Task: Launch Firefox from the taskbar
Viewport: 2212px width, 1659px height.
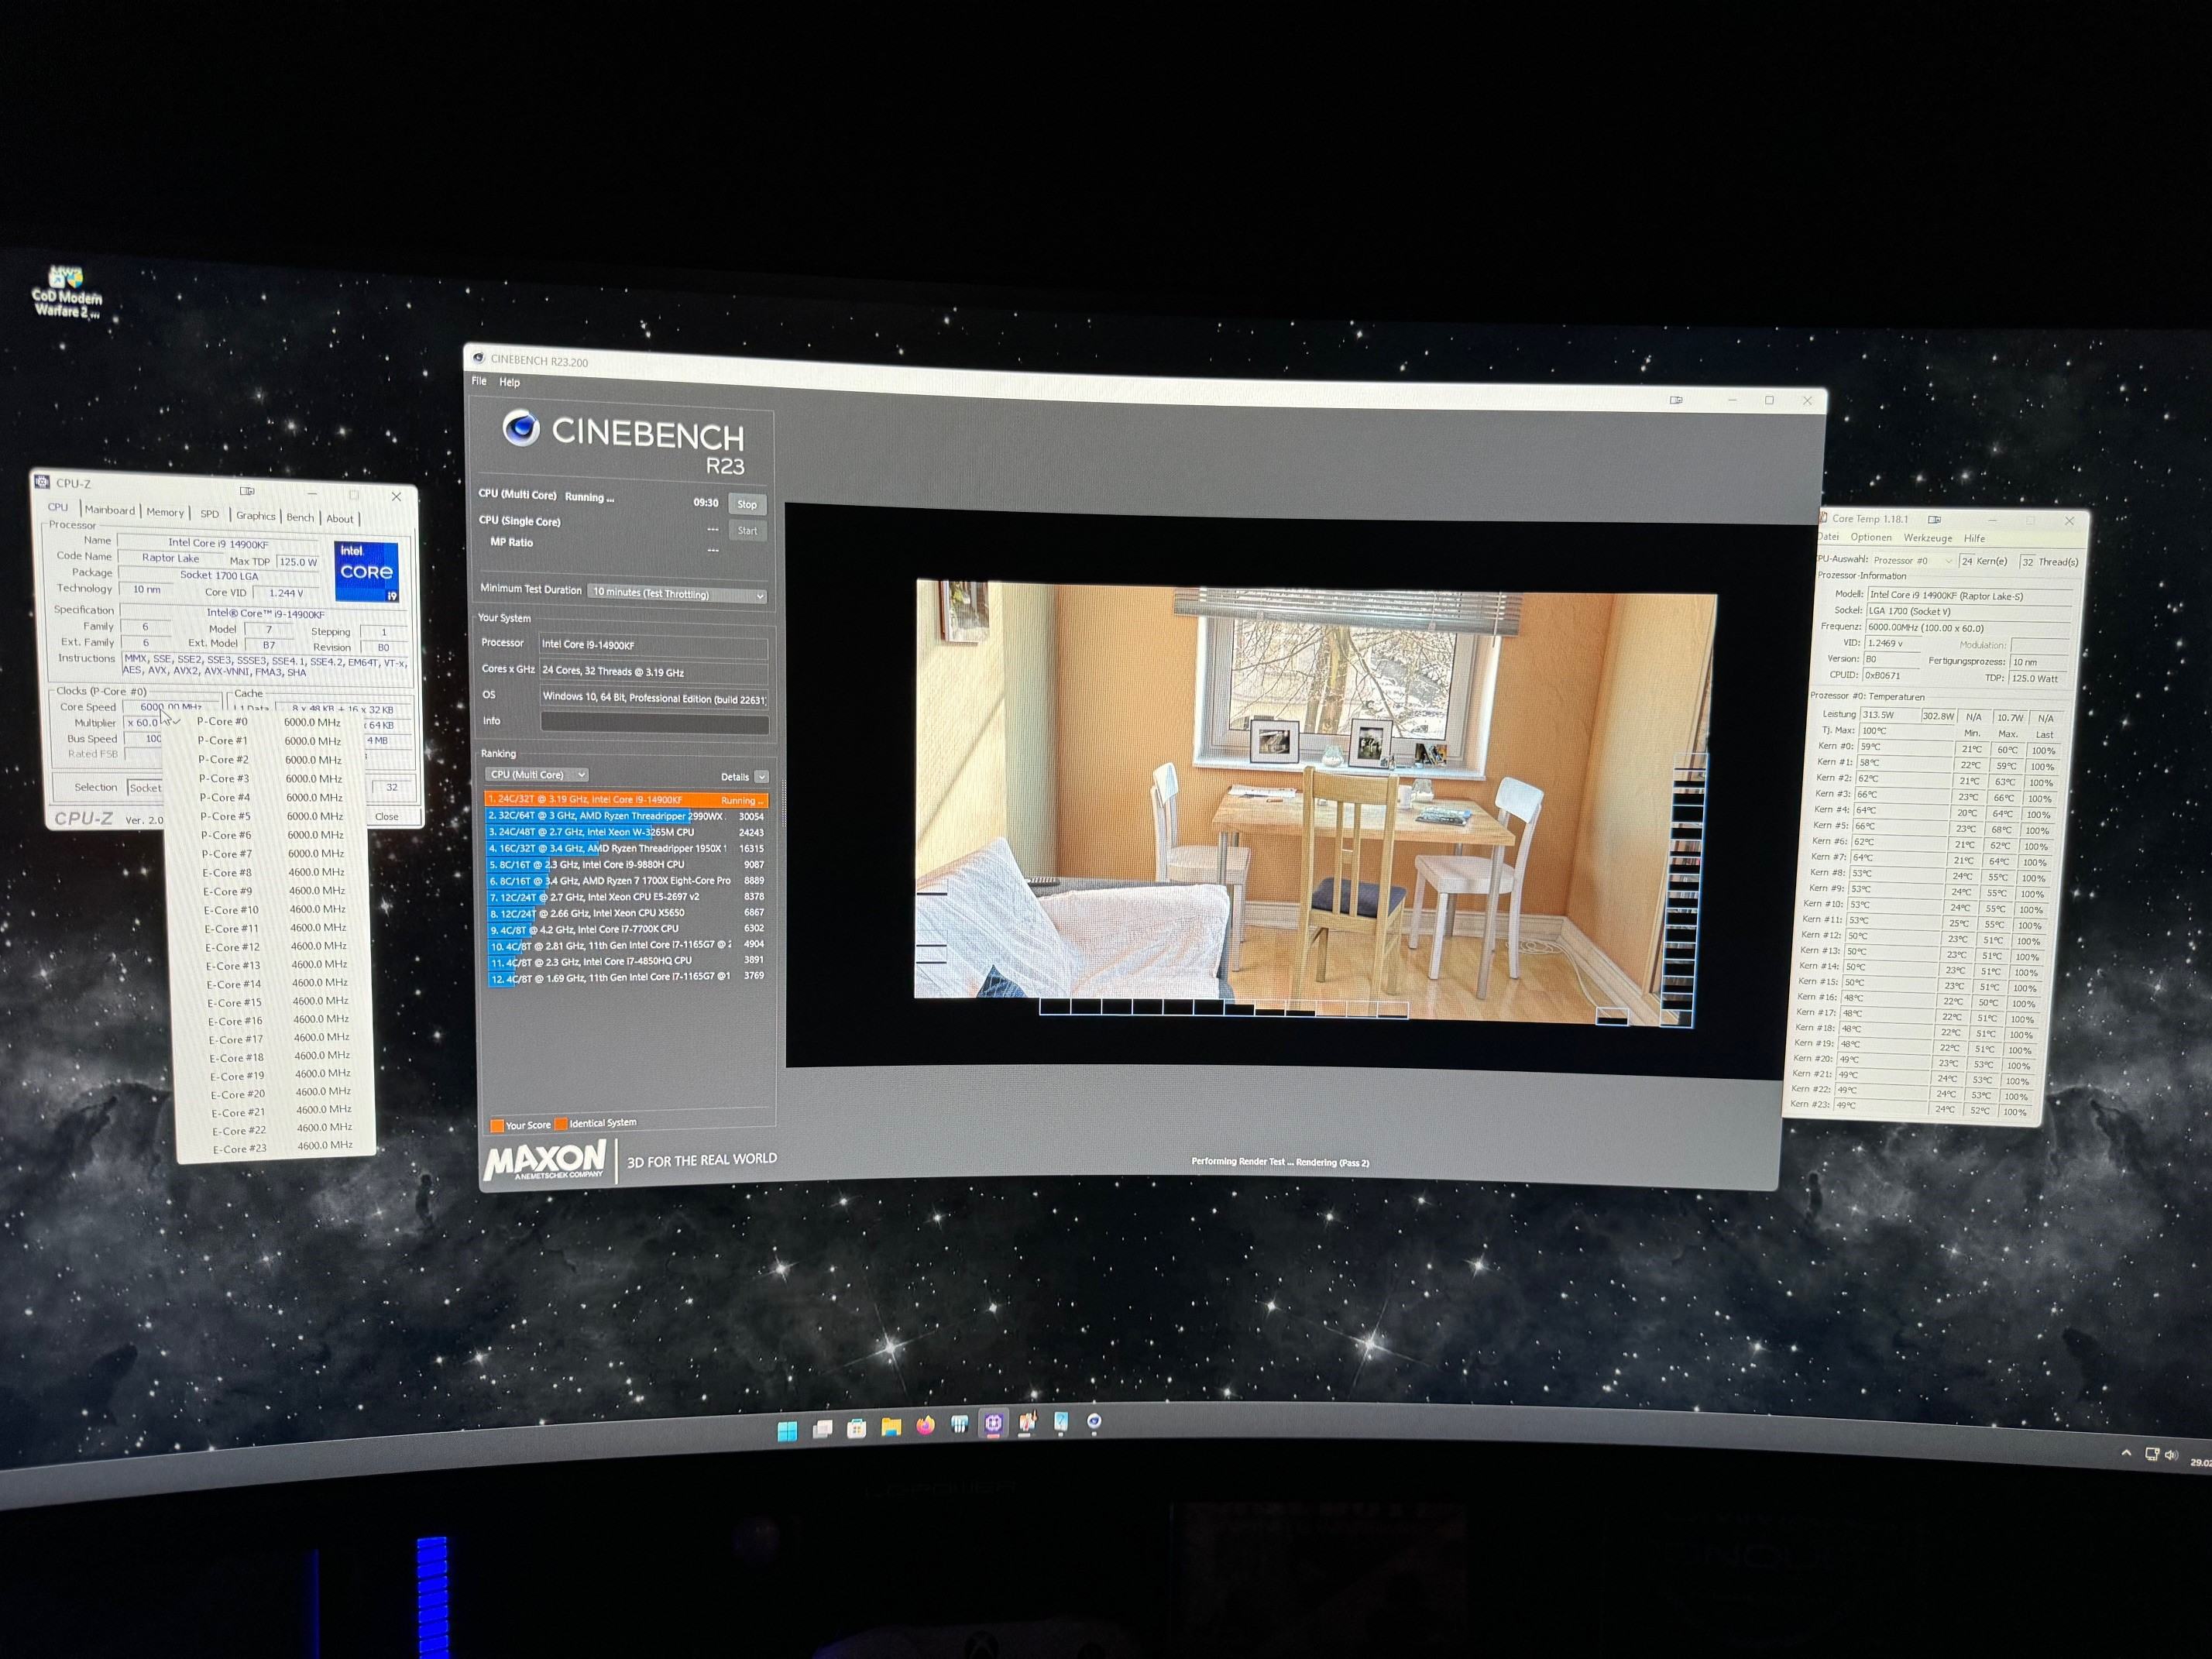Action: click(x=925, y=1425)
